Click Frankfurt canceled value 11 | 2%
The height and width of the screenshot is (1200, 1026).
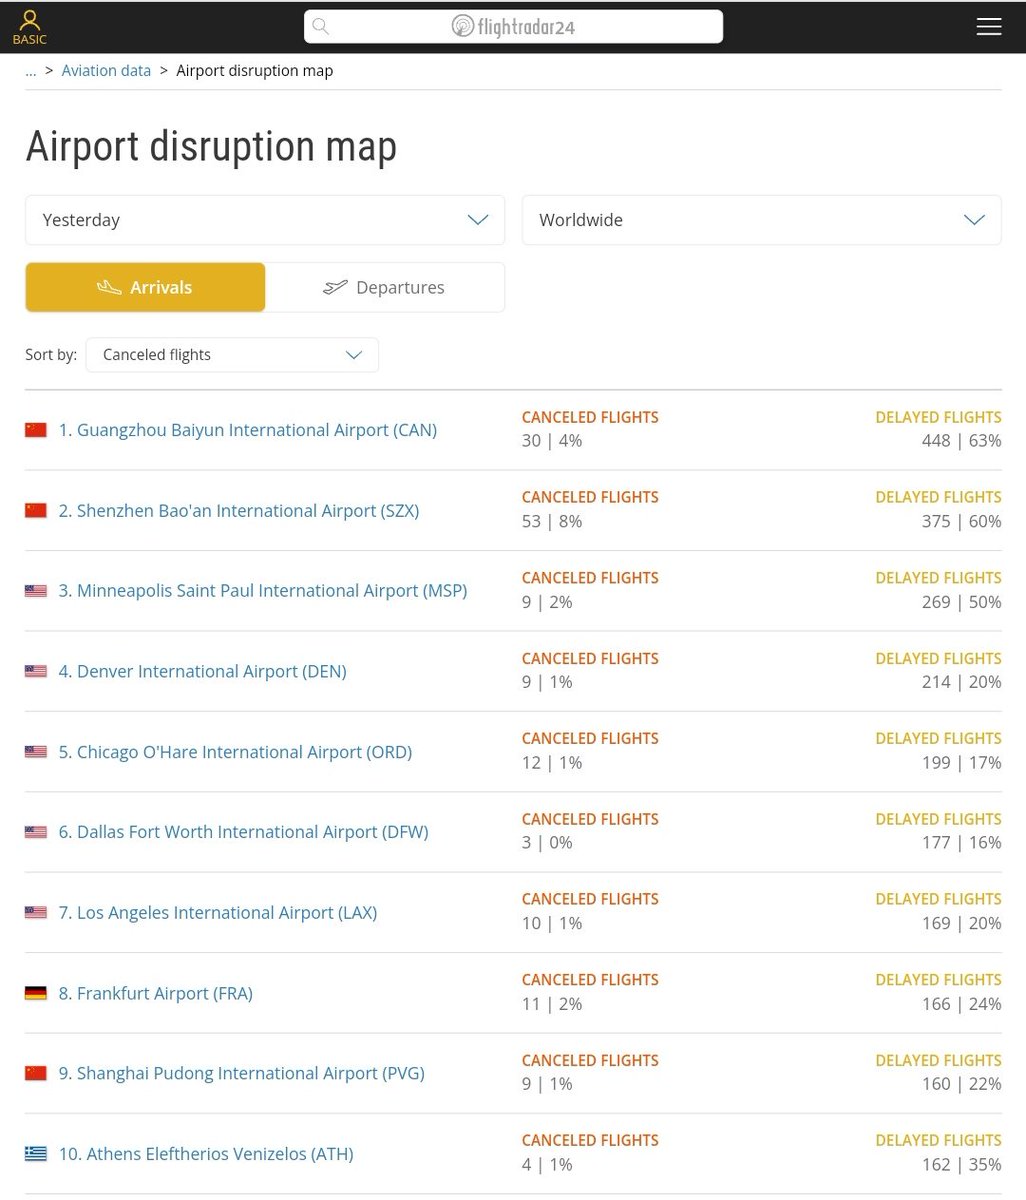(552, 1004)
